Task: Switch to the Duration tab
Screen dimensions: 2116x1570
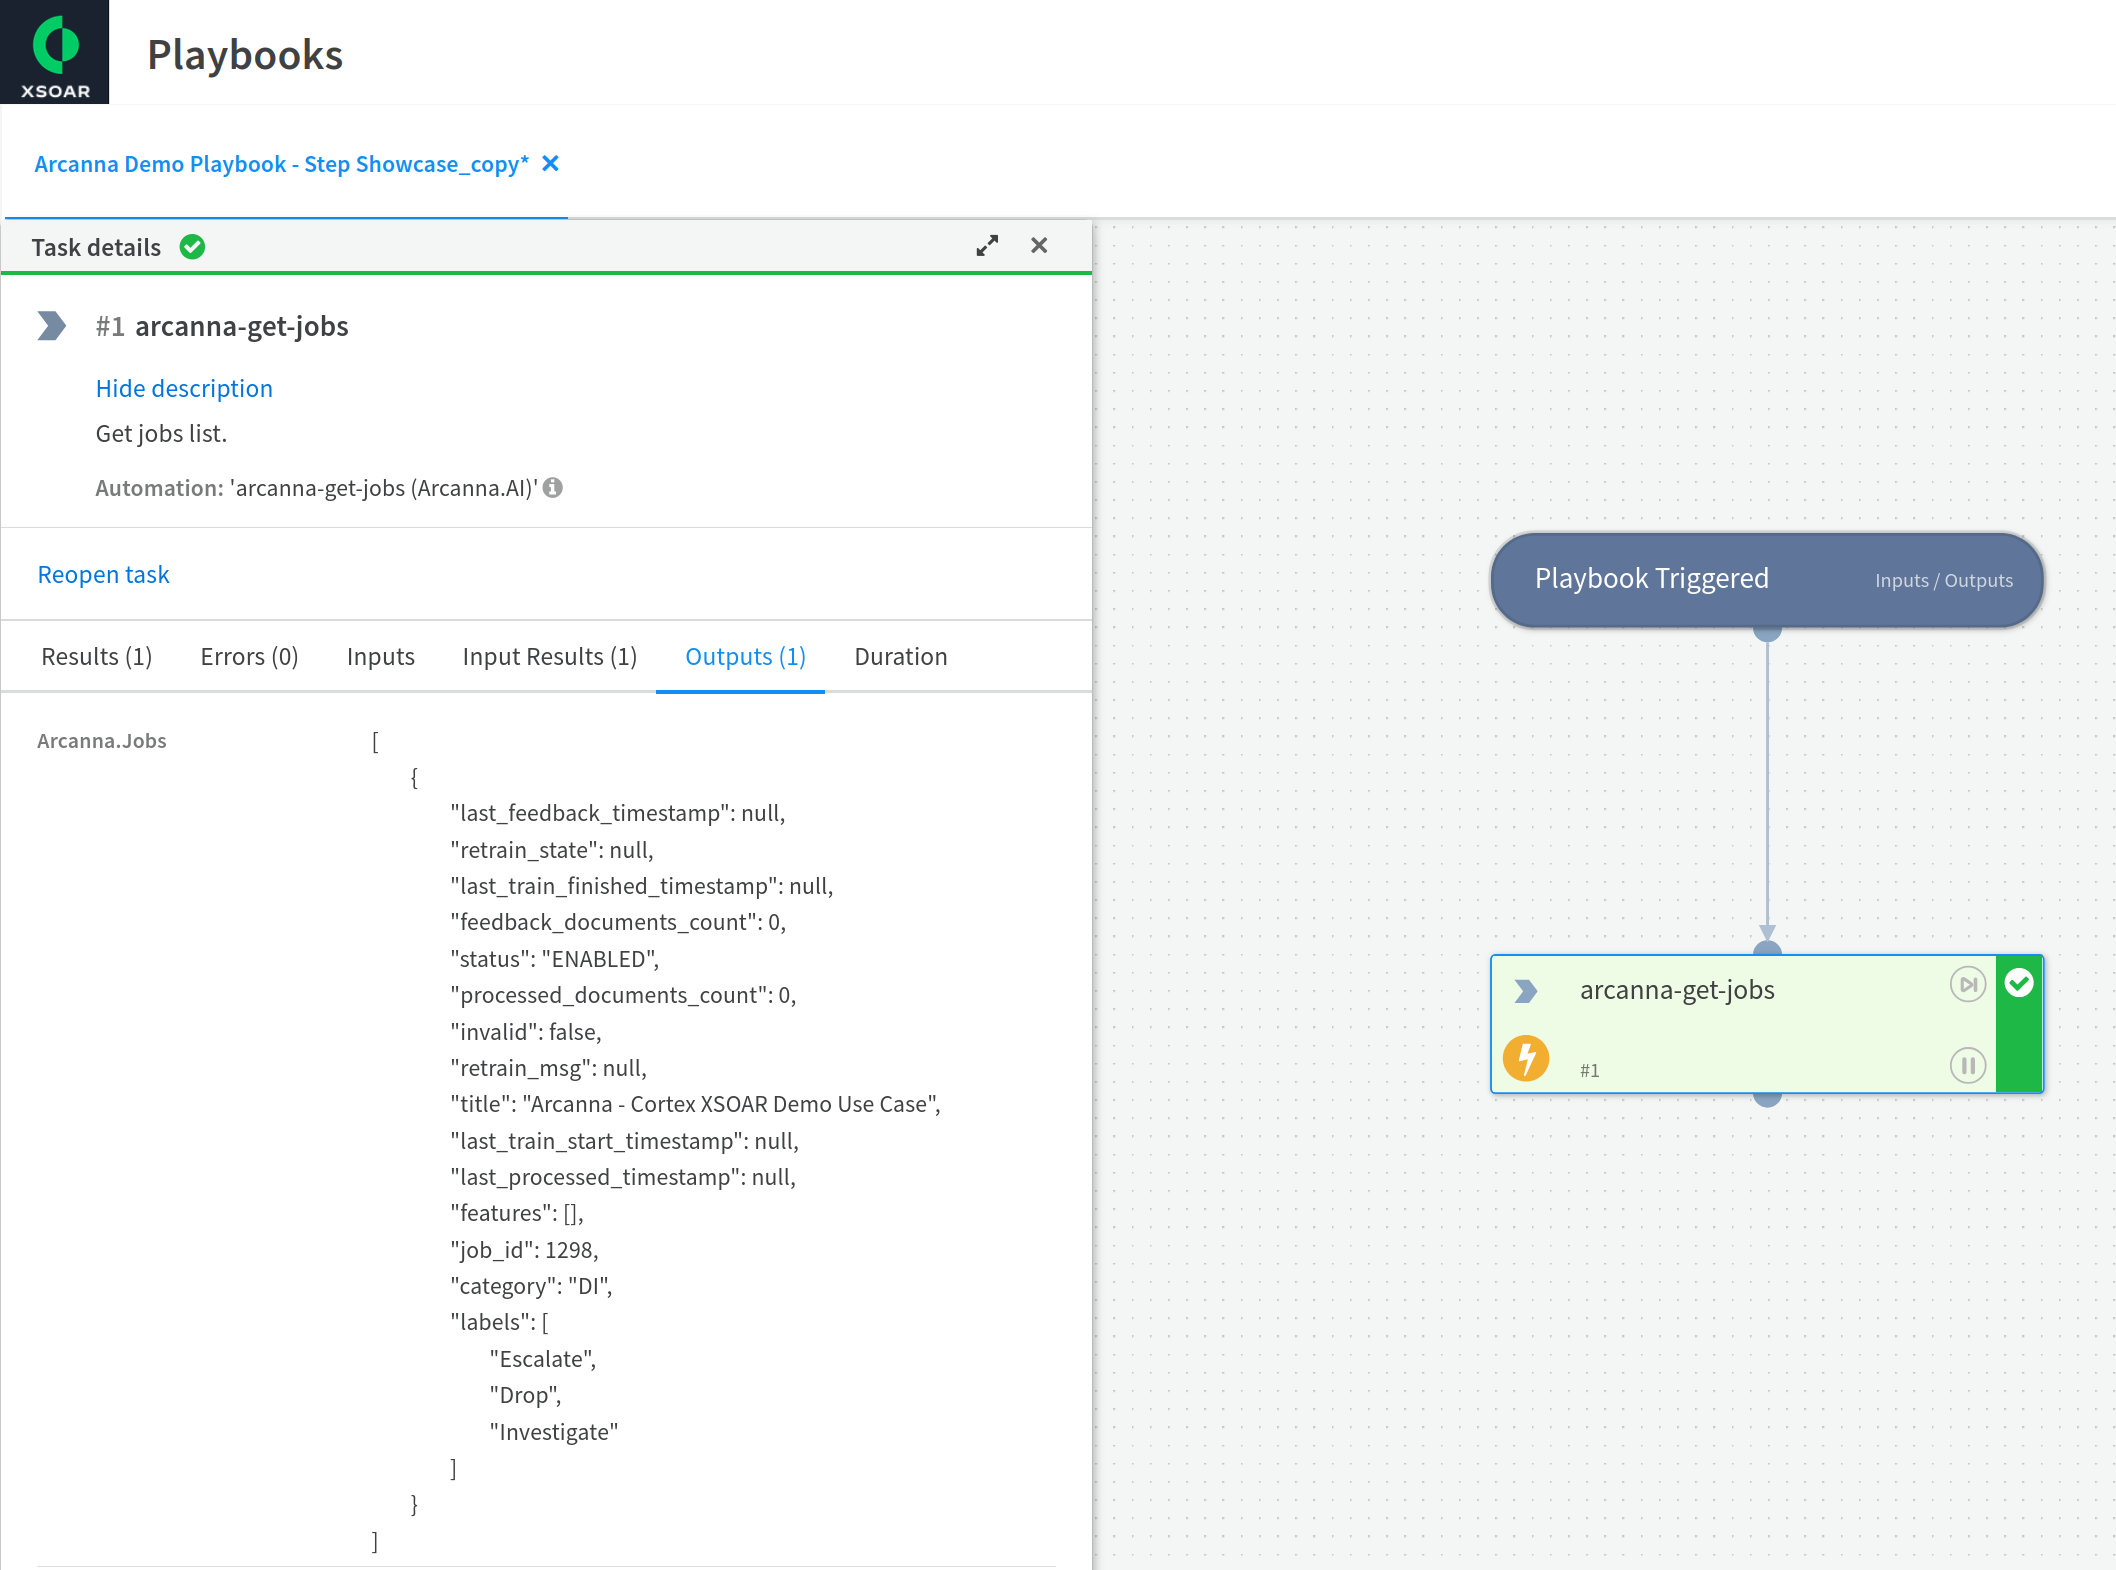Action: [901, 656]
